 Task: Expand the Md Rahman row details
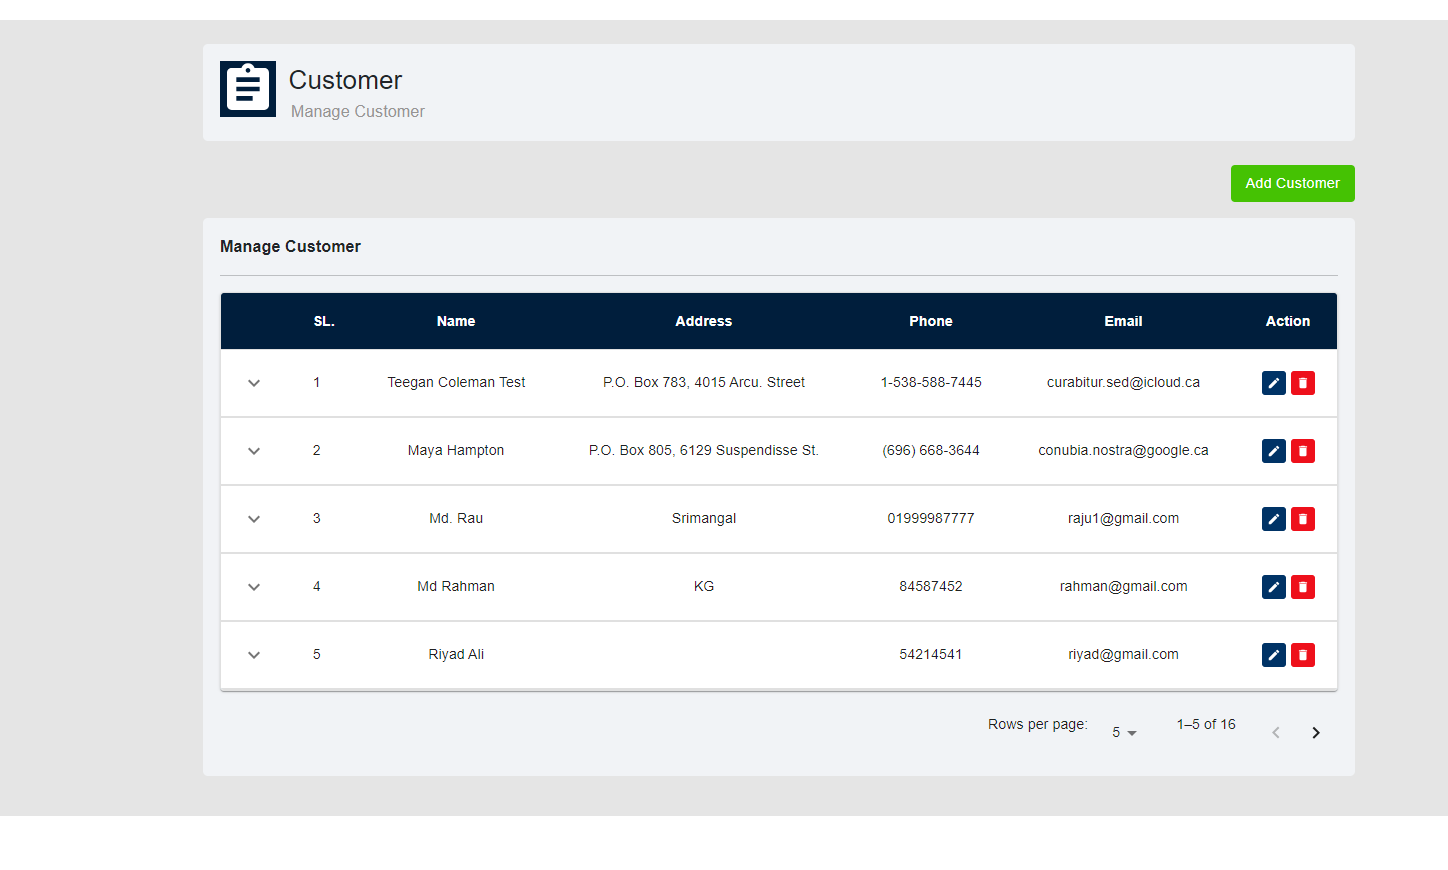pos(254,587)
